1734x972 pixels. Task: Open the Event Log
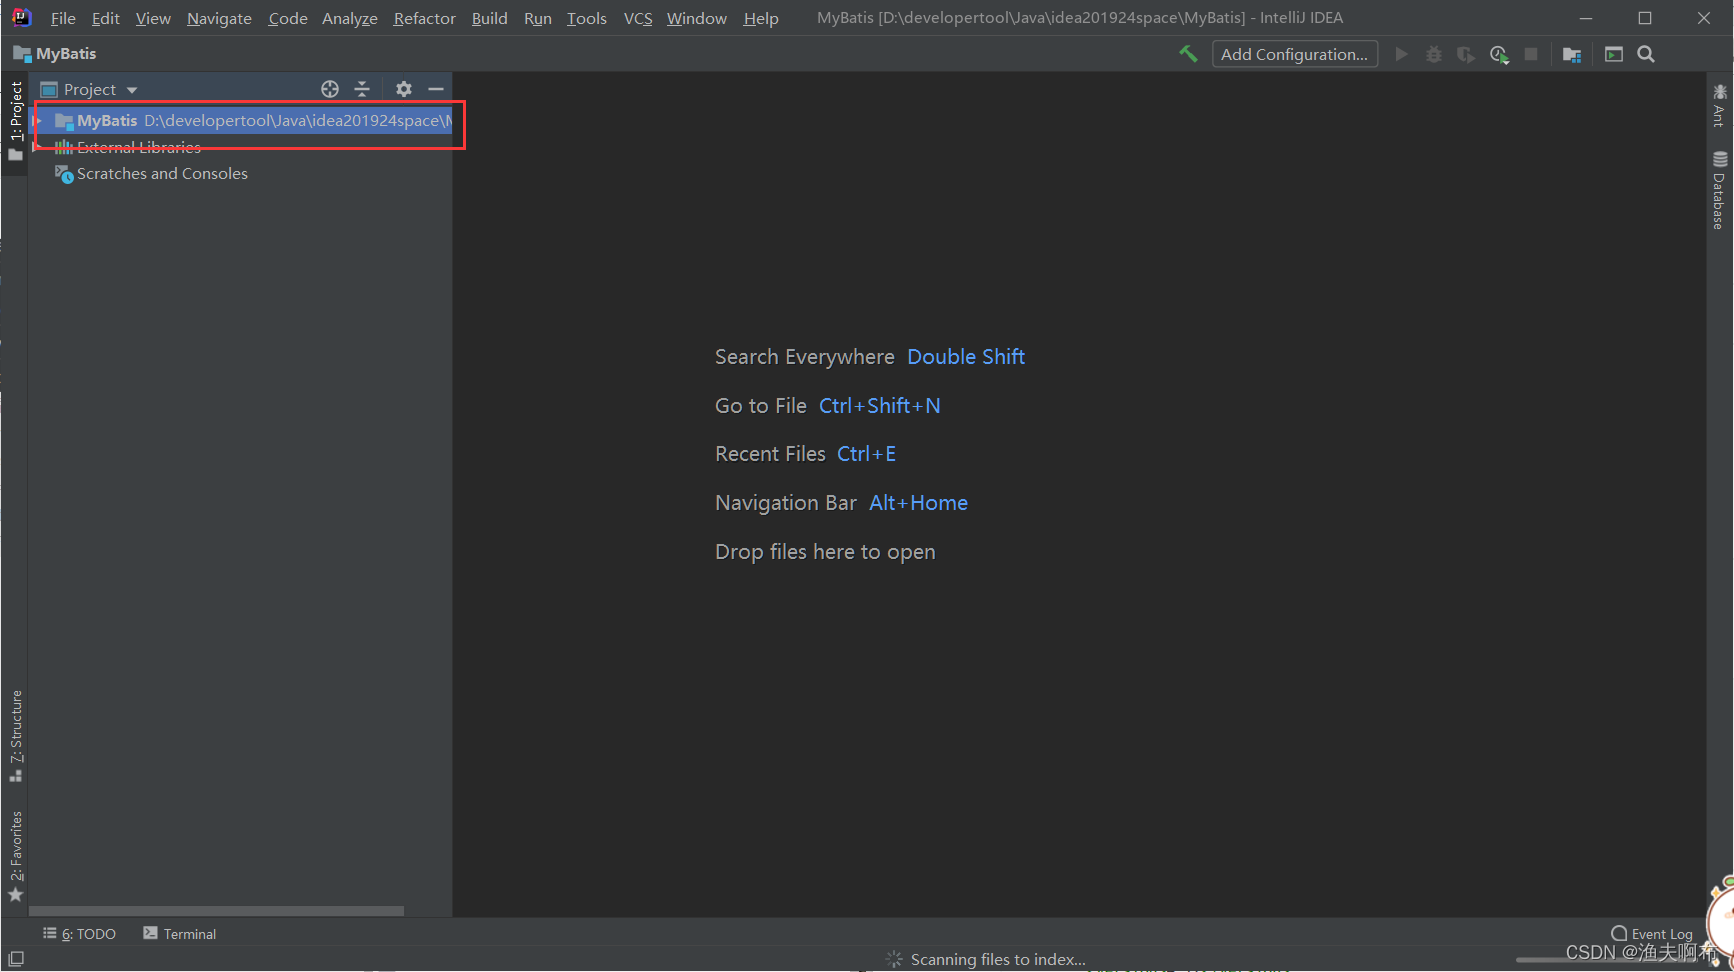tap(1652, 934)
